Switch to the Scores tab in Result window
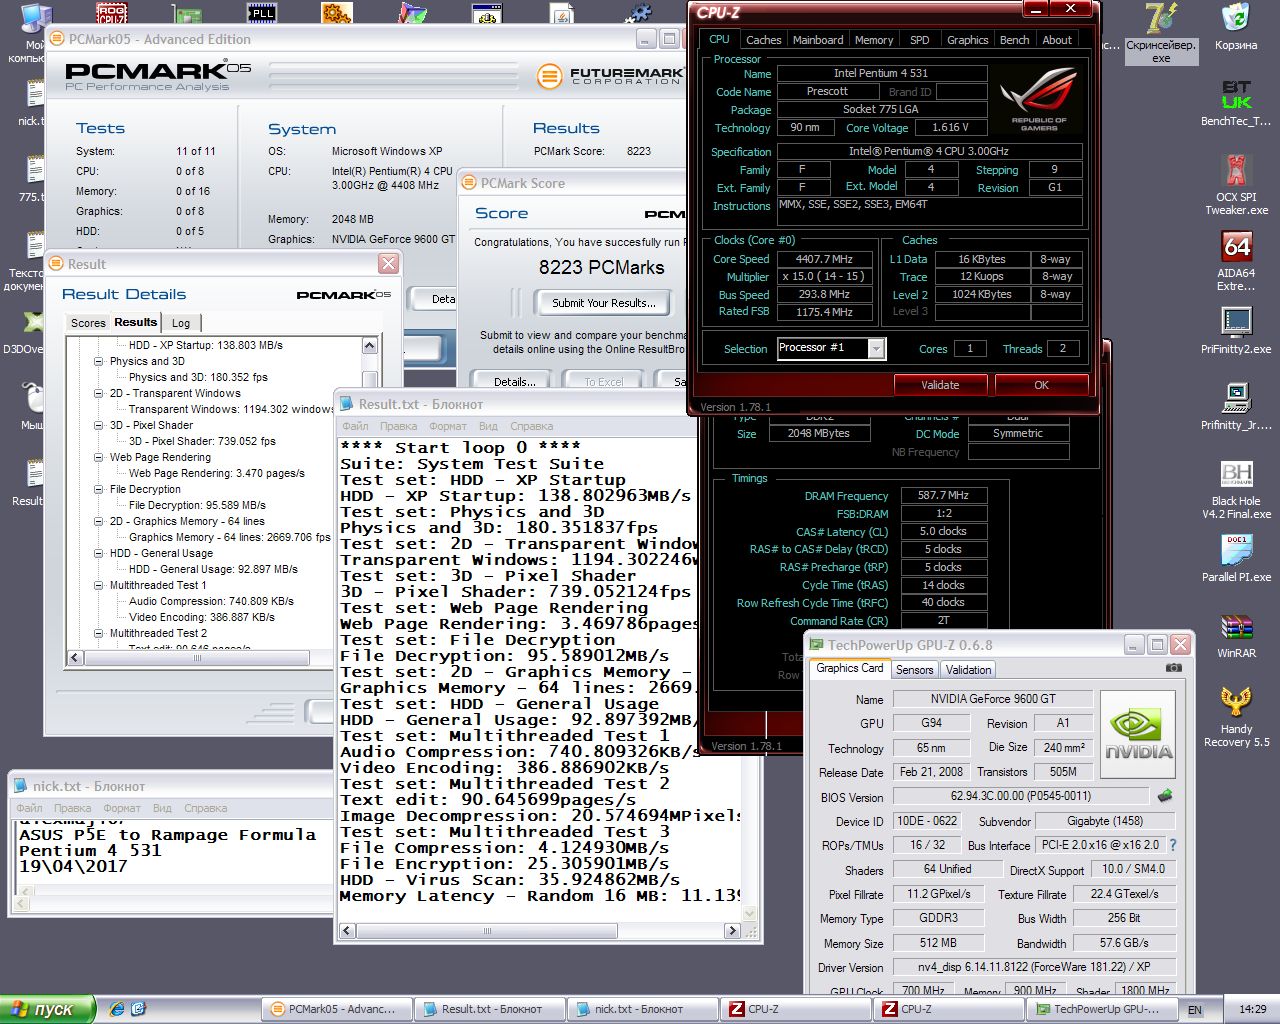This screenshot has width=1280, height=1024. pos(88,323)
